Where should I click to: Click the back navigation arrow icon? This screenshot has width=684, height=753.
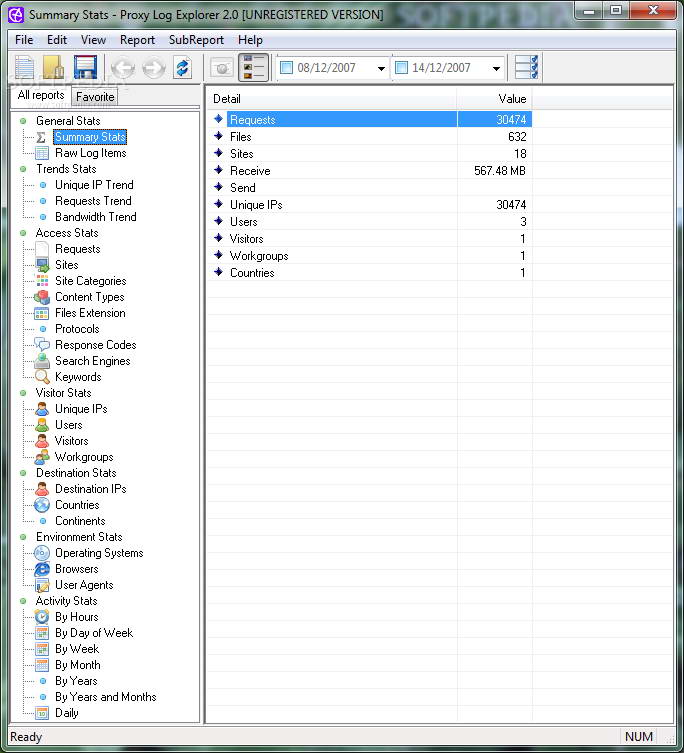pyautogui.click(x=122, y=68)
